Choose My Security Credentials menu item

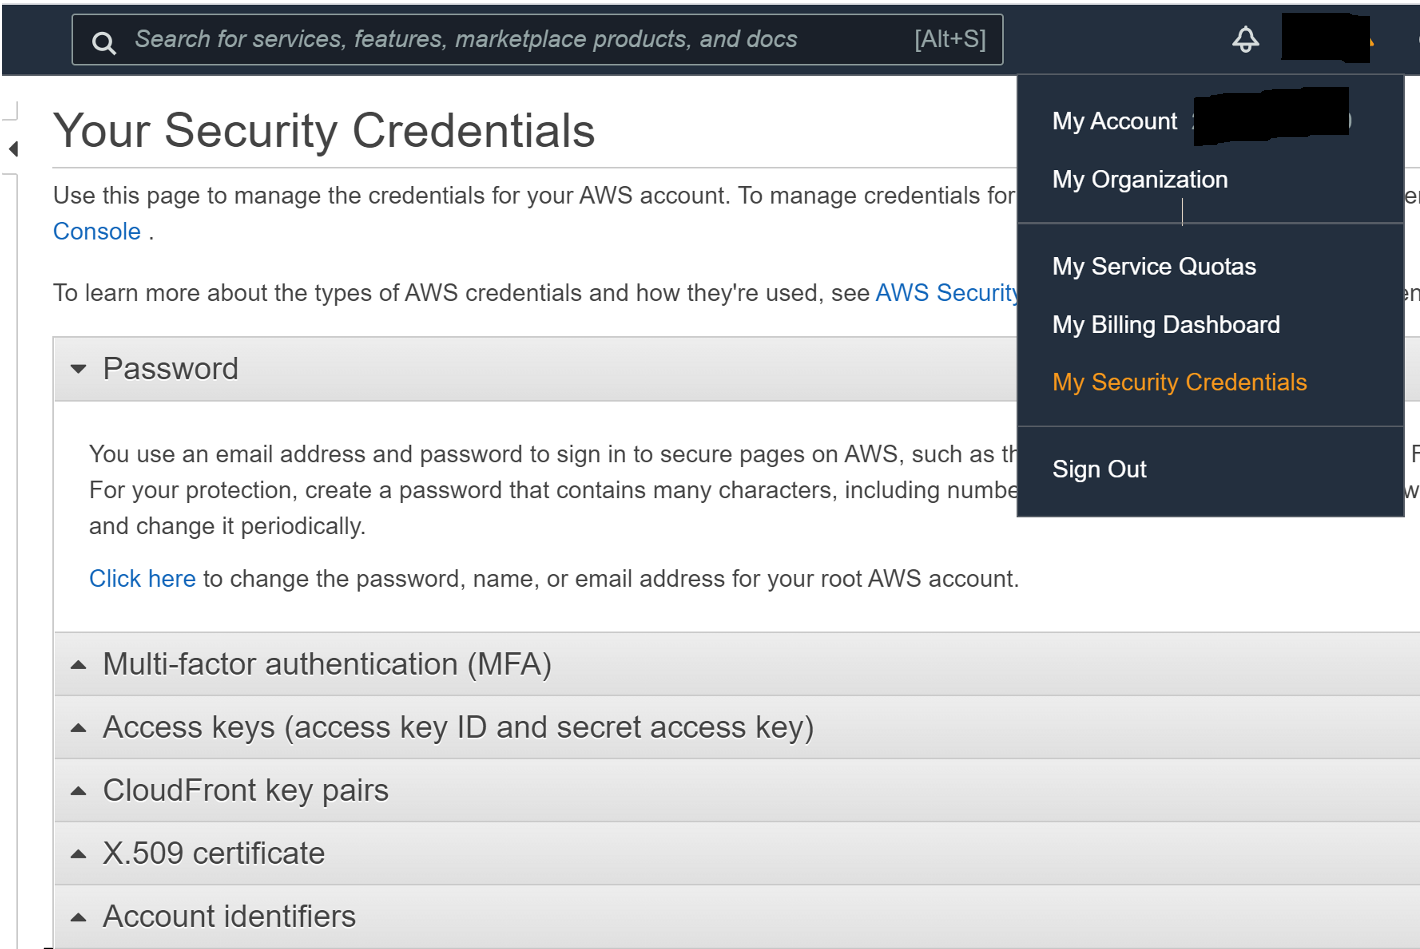[x=1179, y=382]
